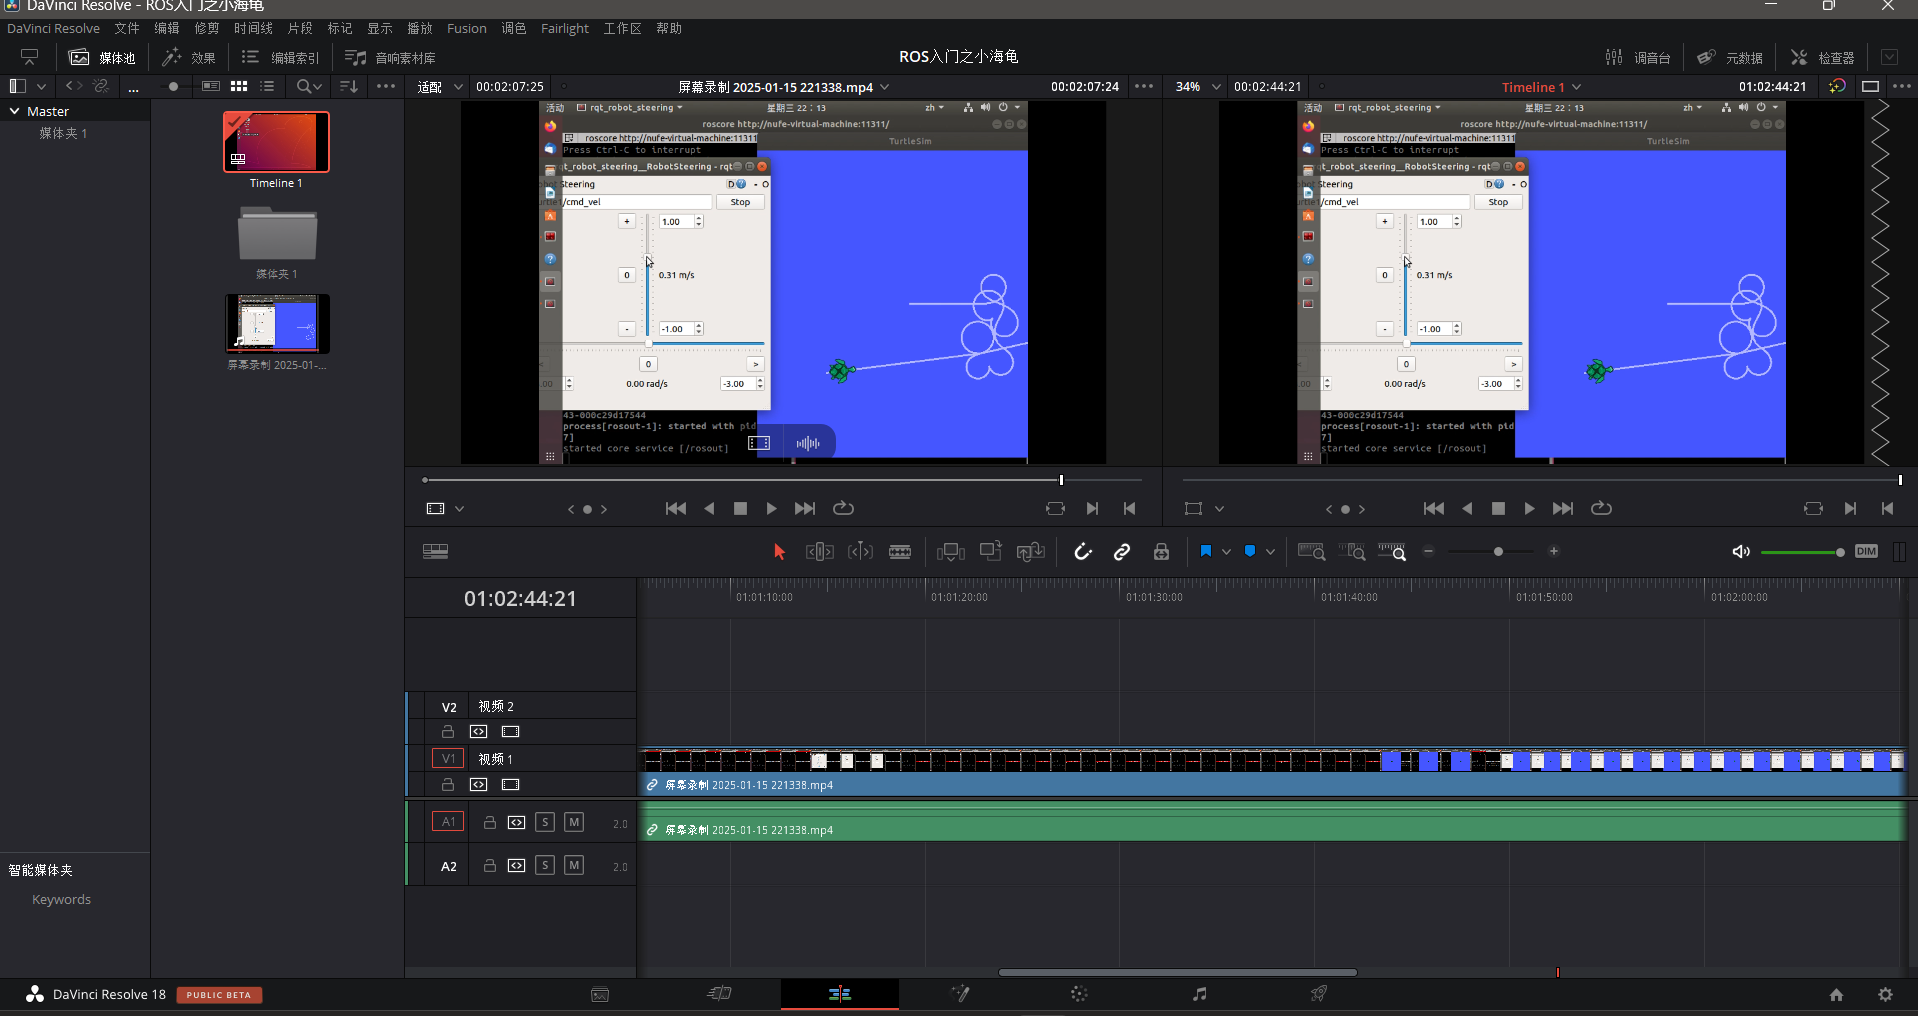1918x1016 pixels.
Task: Open the Fusion page icon
Action: pyautogui.click(x=960, y=994)
